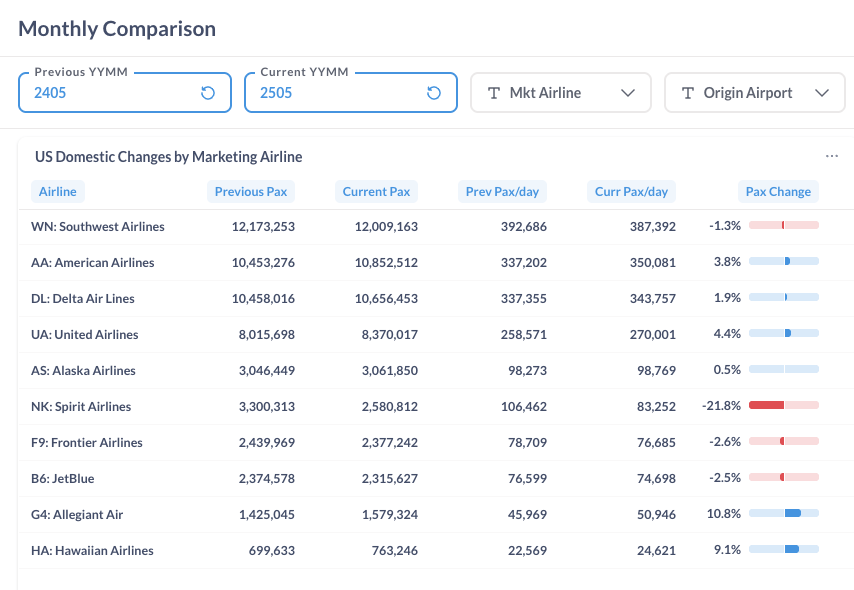The image size is (854, 590).
Task: Click the American Airlines pax change bar
Action: coord(784,261)
